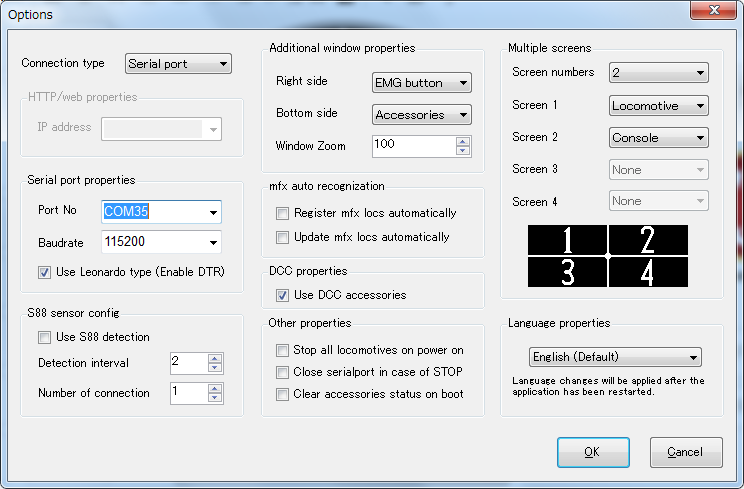Viewport: 744px width, 489px height.
Task: Increase the Number of connection value
Action: [214, 387]
